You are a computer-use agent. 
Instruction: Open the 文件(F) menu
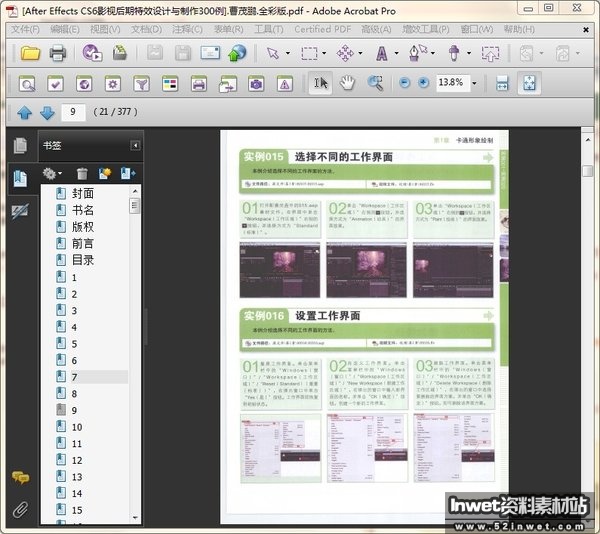tap(25, 29)
